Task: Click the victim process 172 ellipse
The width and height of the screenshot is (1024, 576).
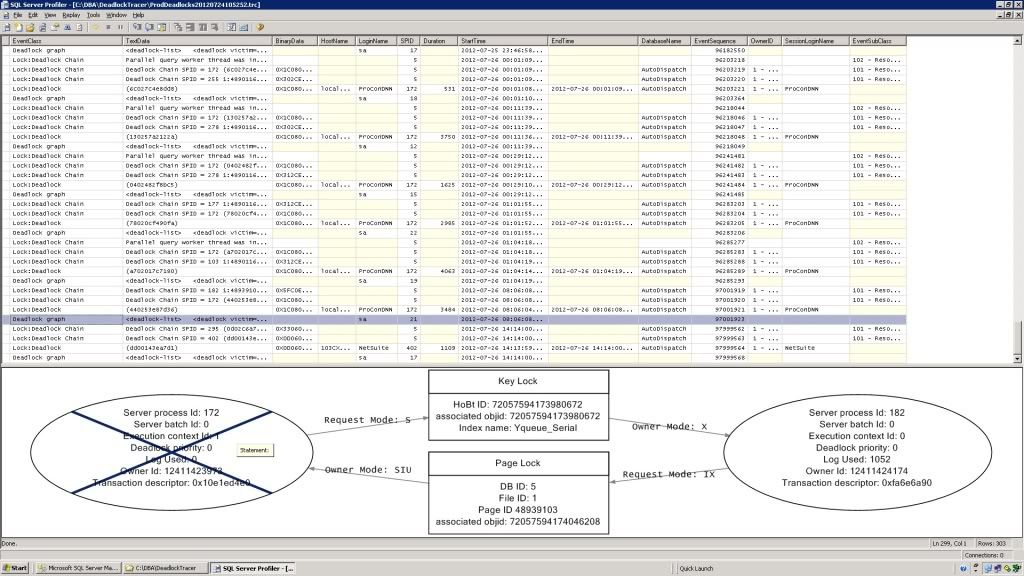Action: (x=172, y=451)
